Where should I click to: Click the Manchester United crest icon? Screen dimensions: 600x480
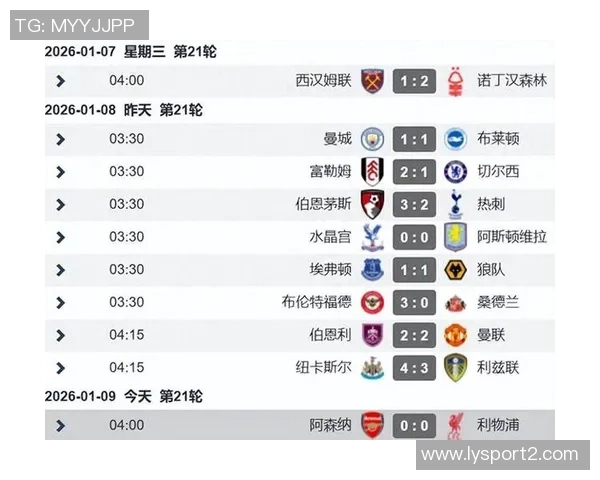[456, 334]
